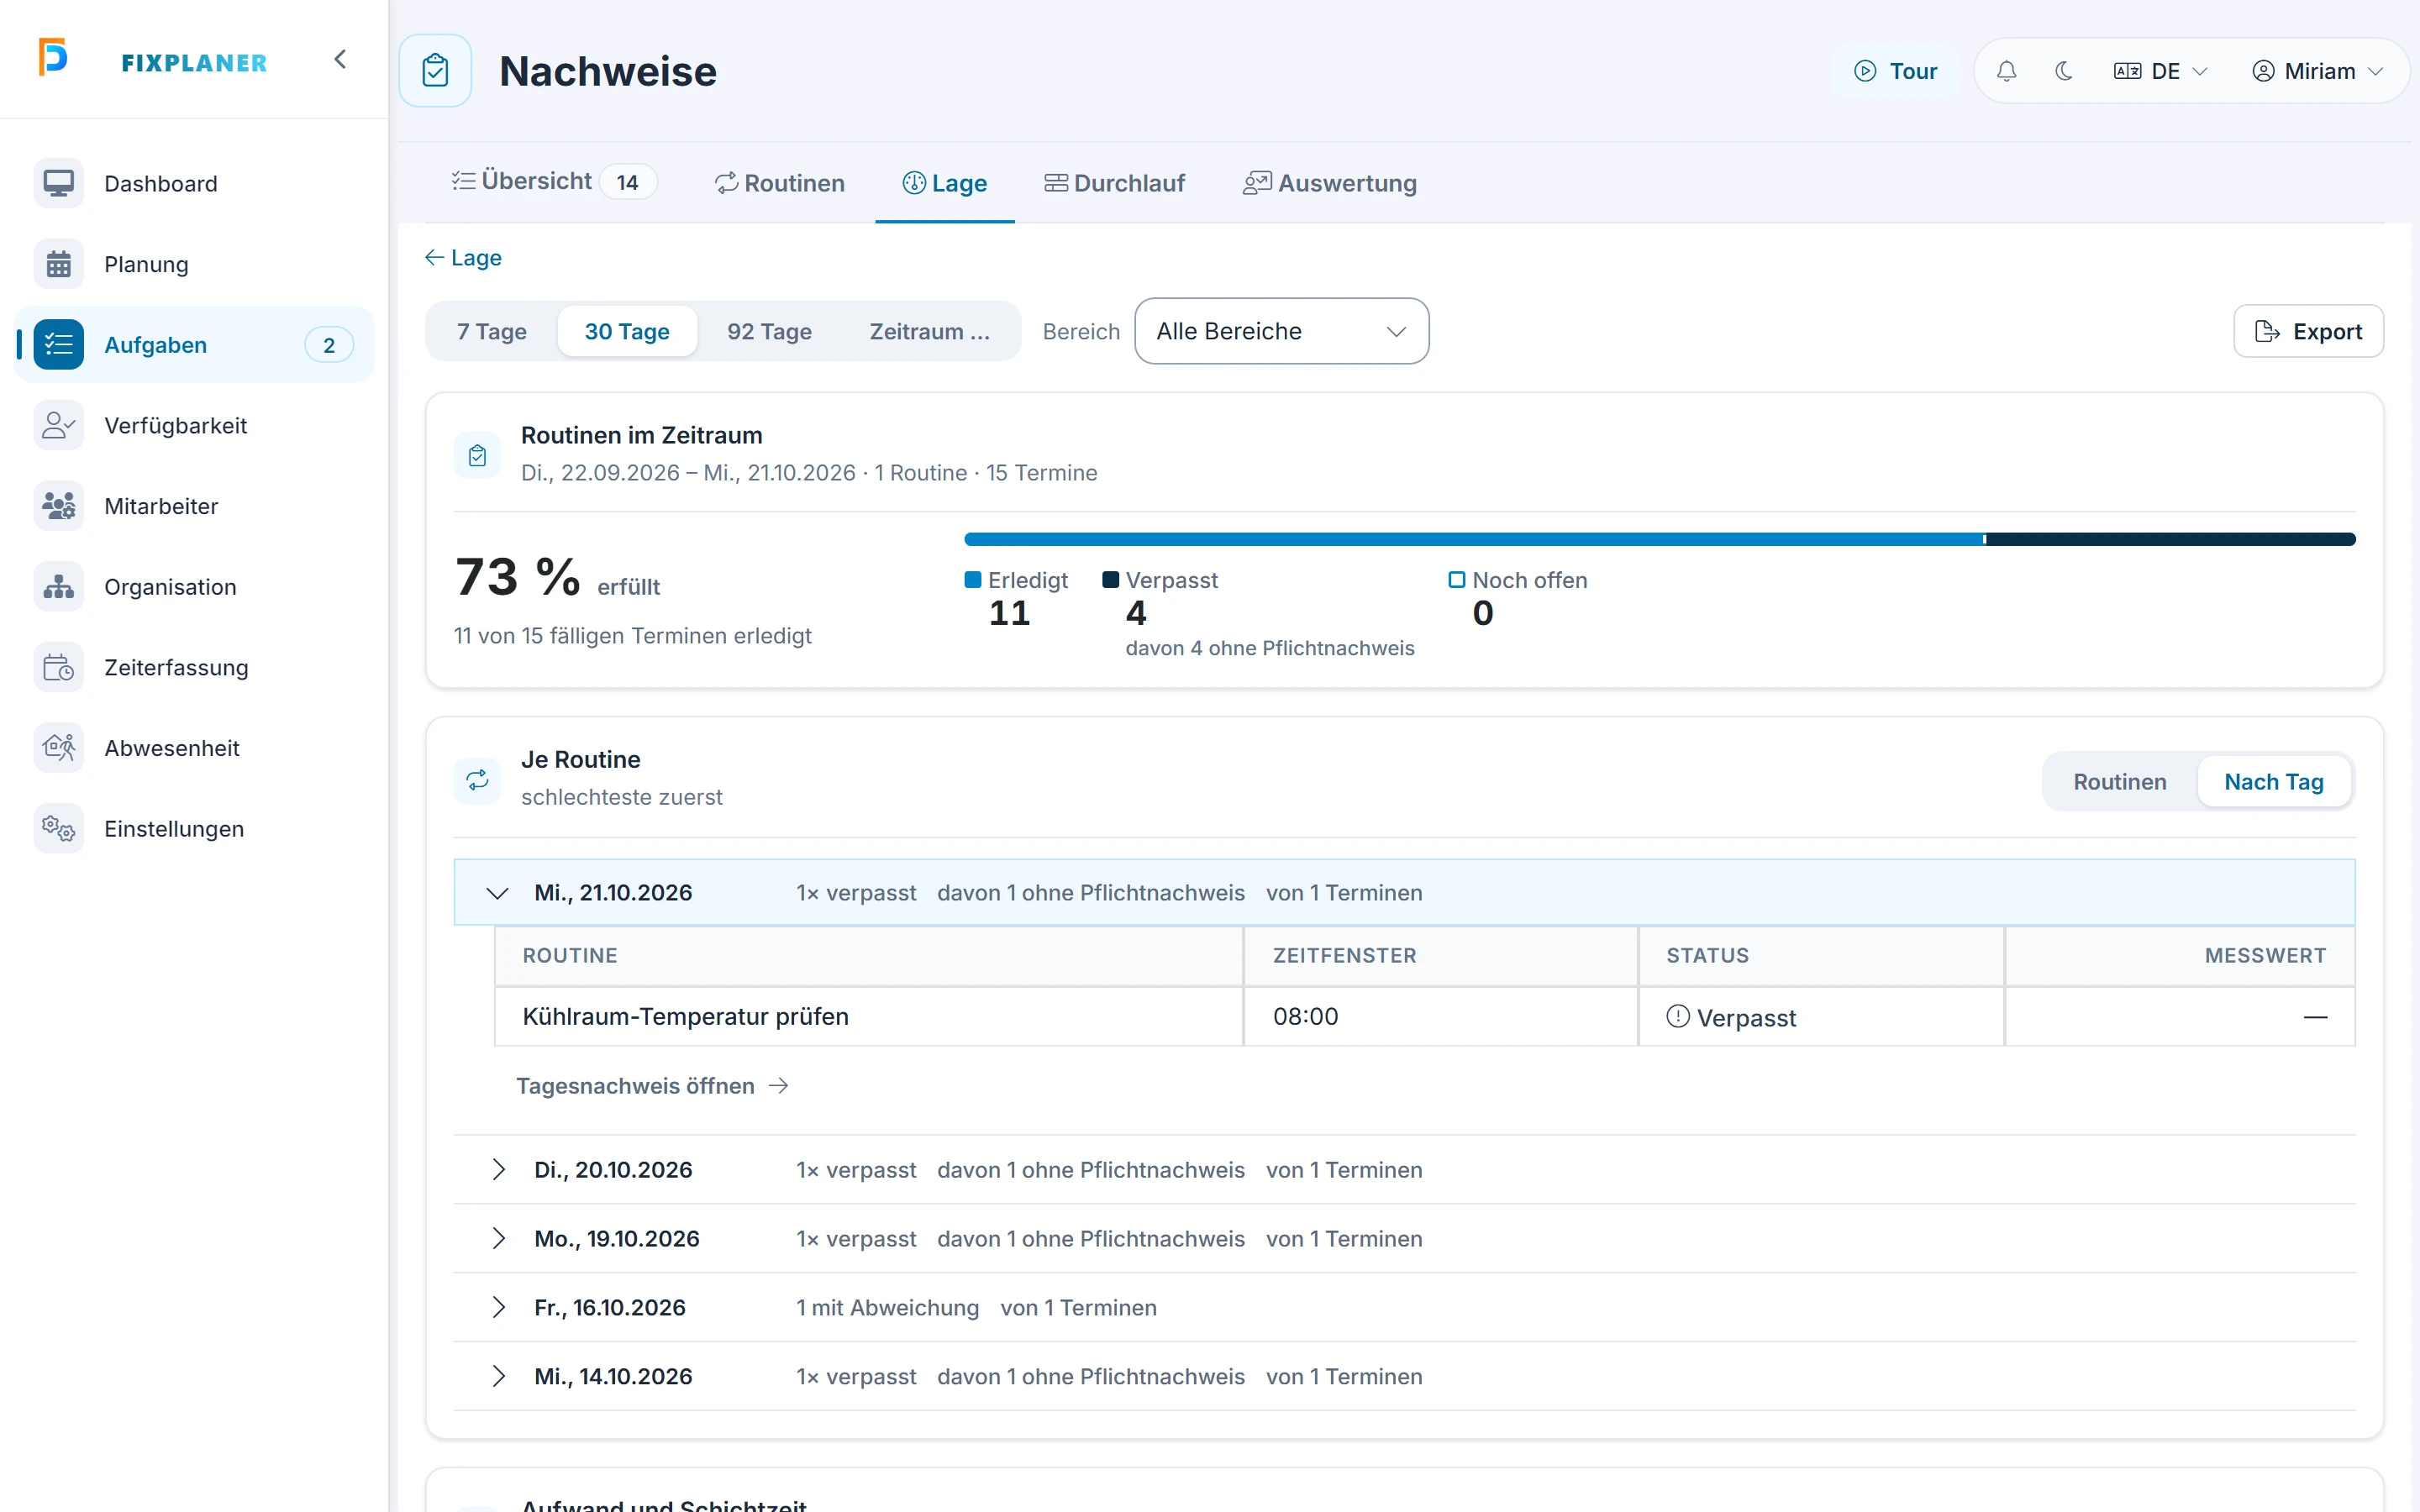2420x1512 pixels.
Task: Collapse the sidebar with the arrow
Action: click(x=340, y=60)
